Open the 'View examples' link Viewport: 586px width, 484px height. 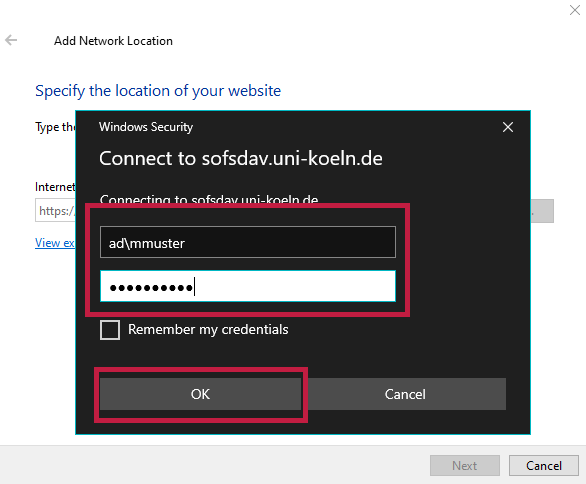(x=55, y=243)
